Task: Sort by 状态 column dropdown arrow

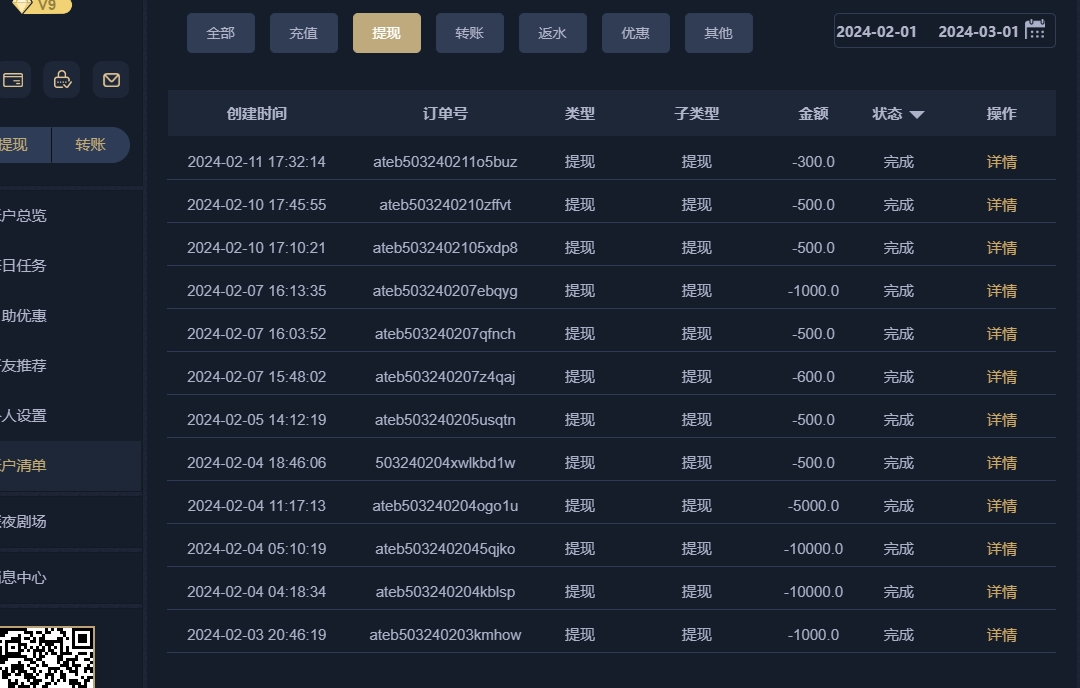Action: tap(916, 115)
